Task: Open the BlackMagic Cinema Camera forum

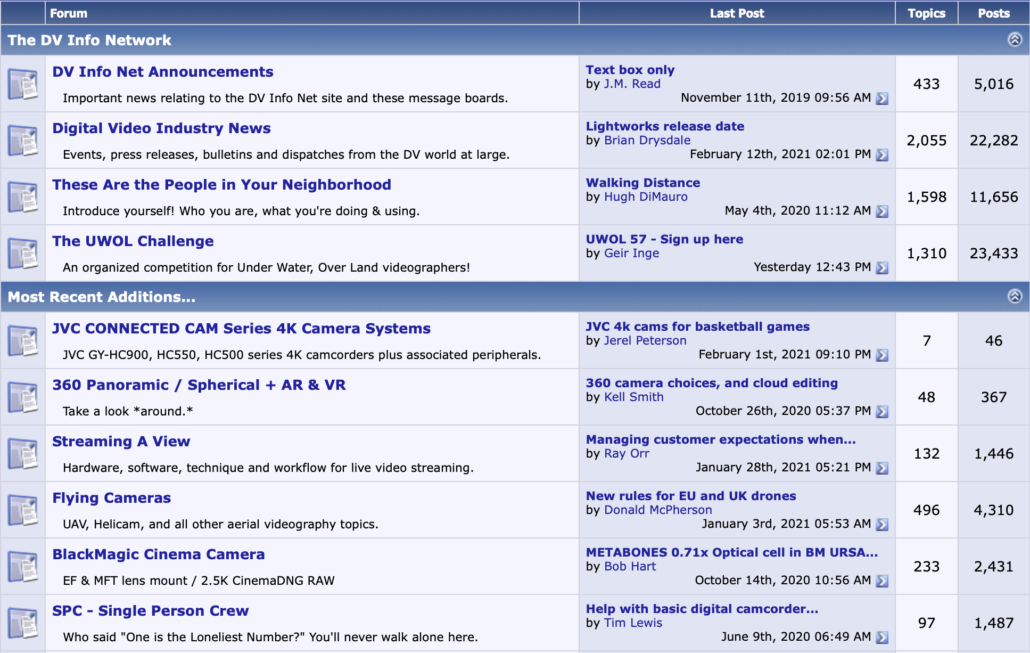Action: [x=158, y=554]
